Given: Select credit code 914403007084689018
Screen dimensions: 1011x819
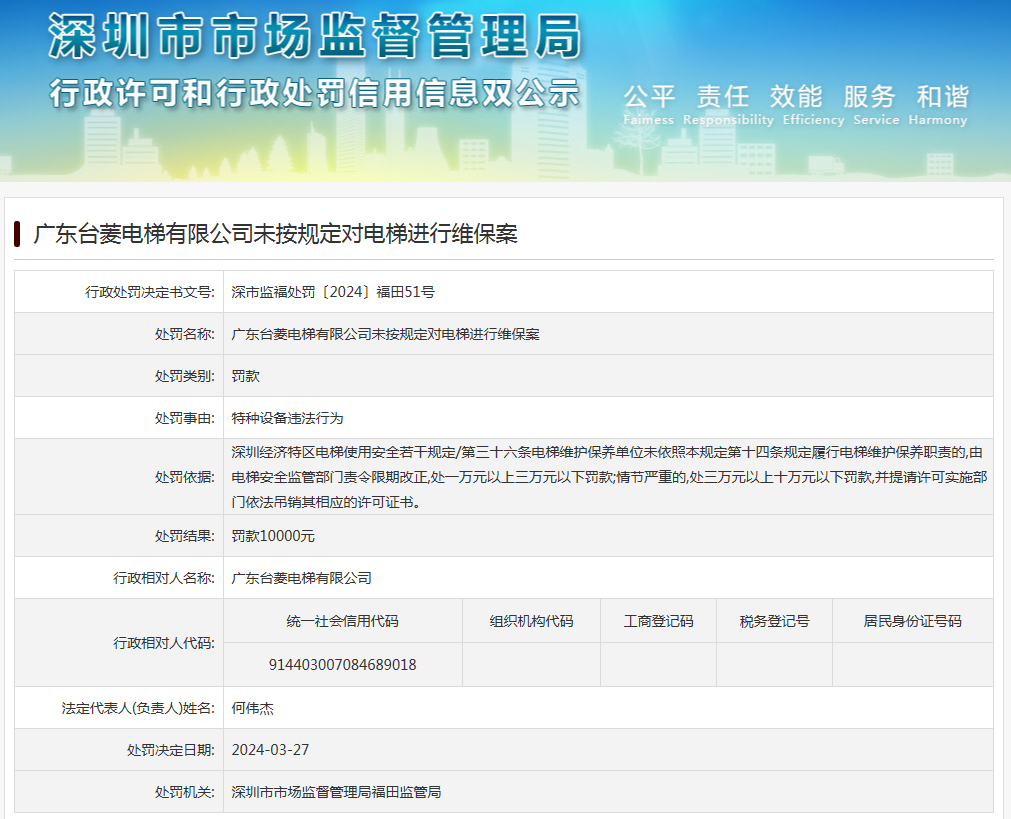Looking at the screenshot, I should click(342, 665).
